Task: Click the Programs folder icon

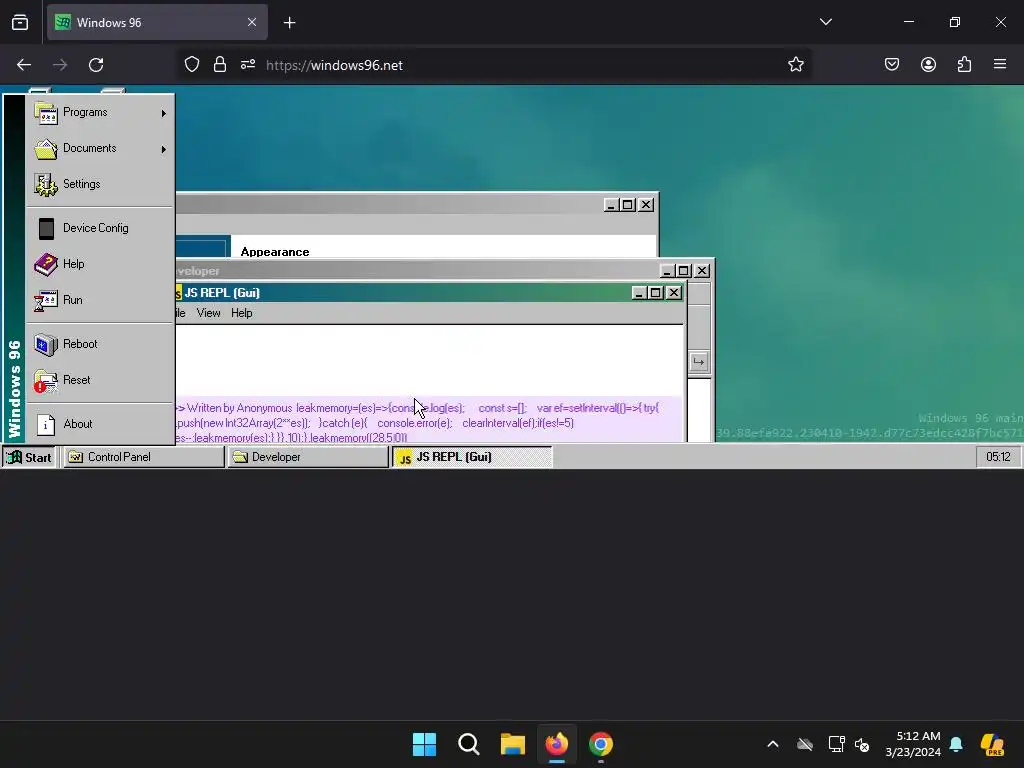Action: click(46, 113)
